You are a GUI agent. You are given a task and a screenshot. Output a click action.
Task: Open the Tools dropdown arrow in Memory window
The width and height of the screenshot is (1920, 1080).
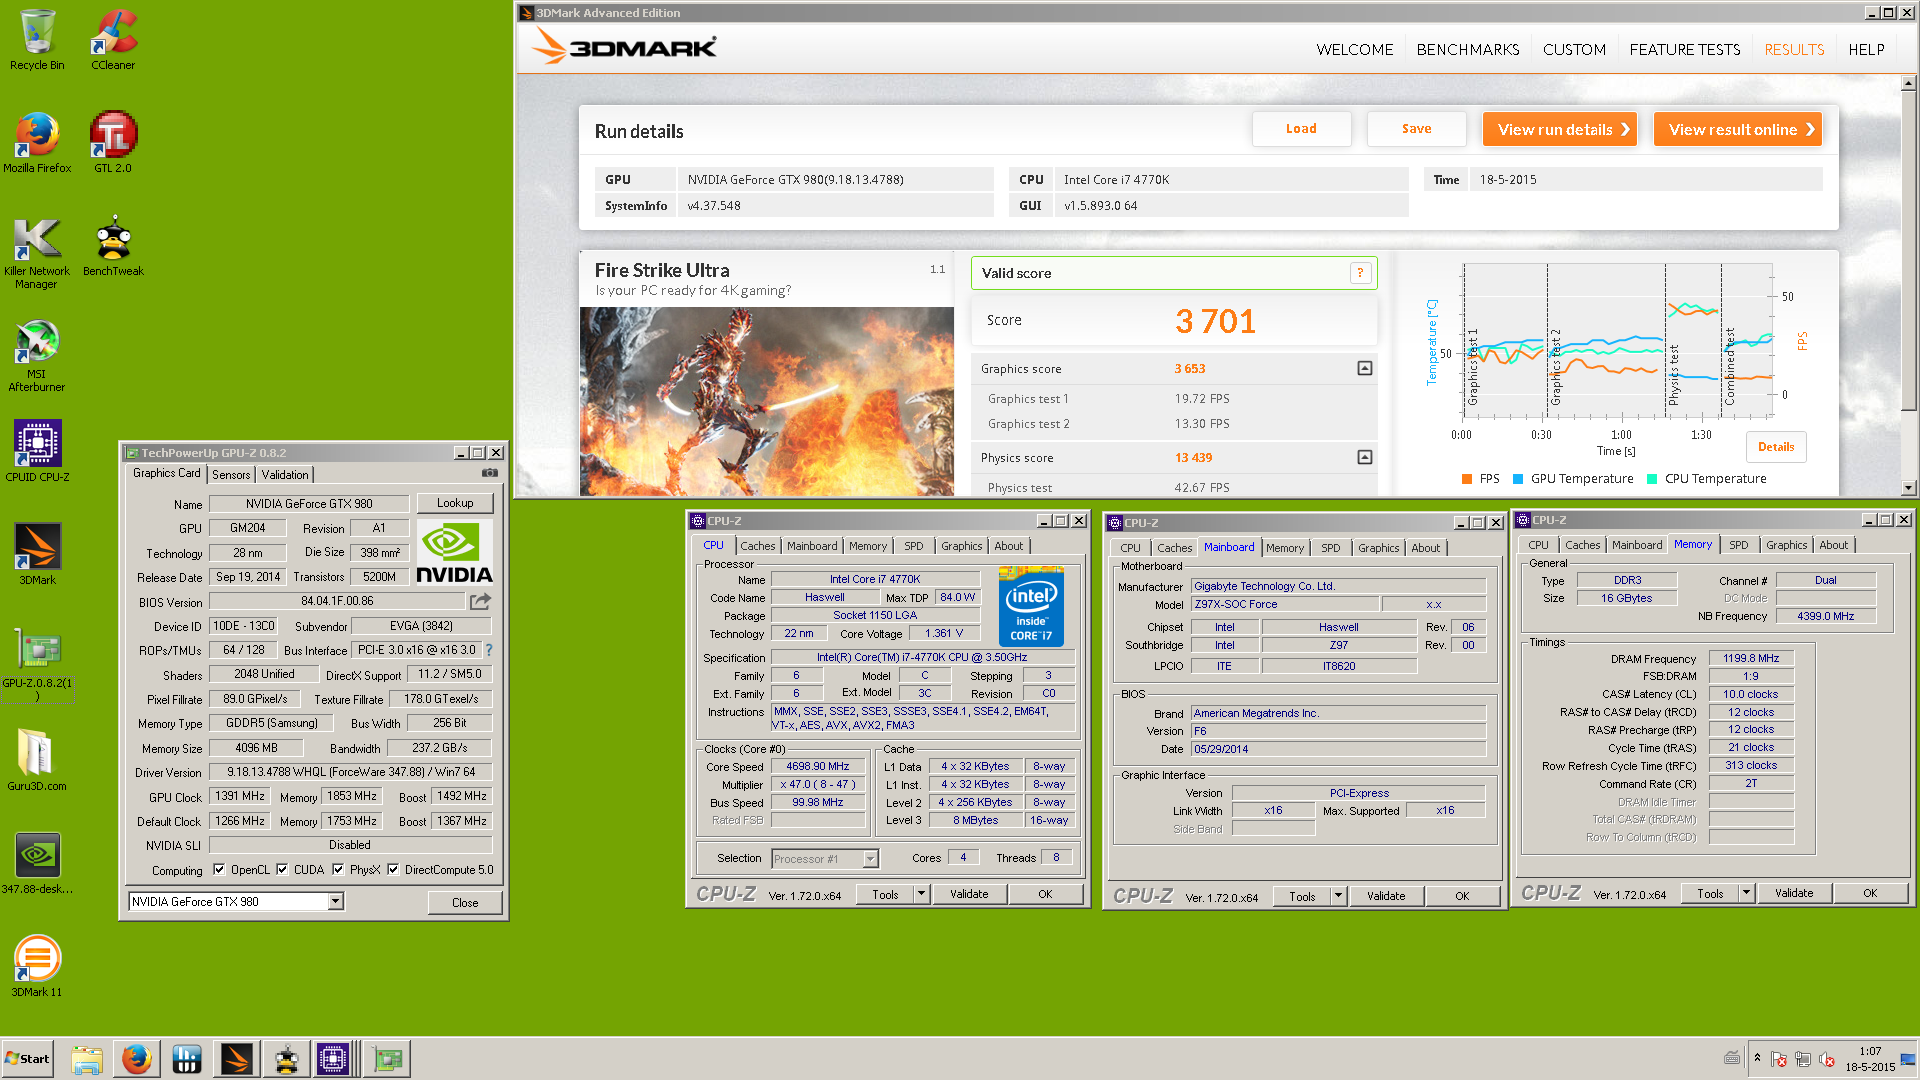click(x=1746, y=893)
